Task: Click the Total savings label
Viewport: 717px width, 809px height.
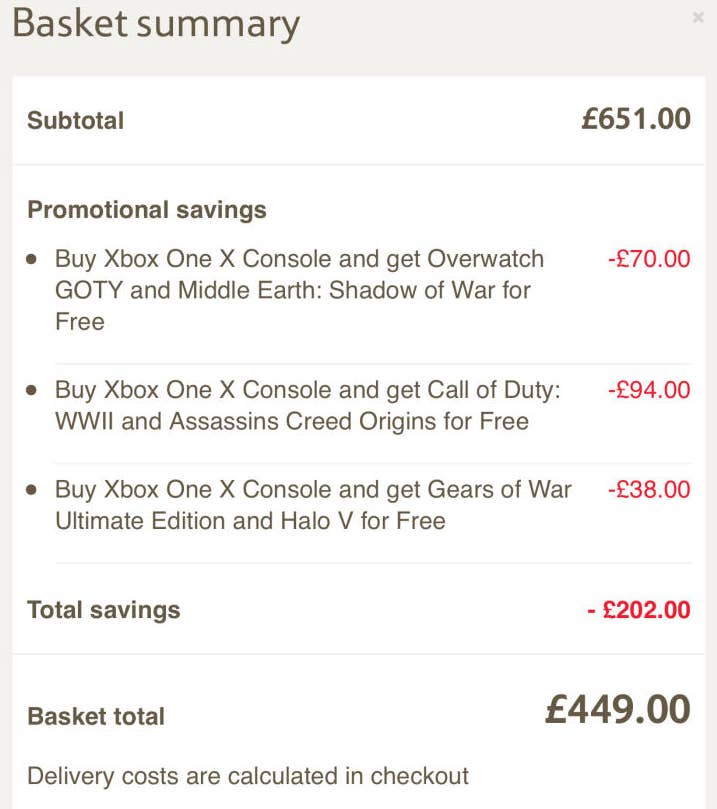Action: pos(103,610)
